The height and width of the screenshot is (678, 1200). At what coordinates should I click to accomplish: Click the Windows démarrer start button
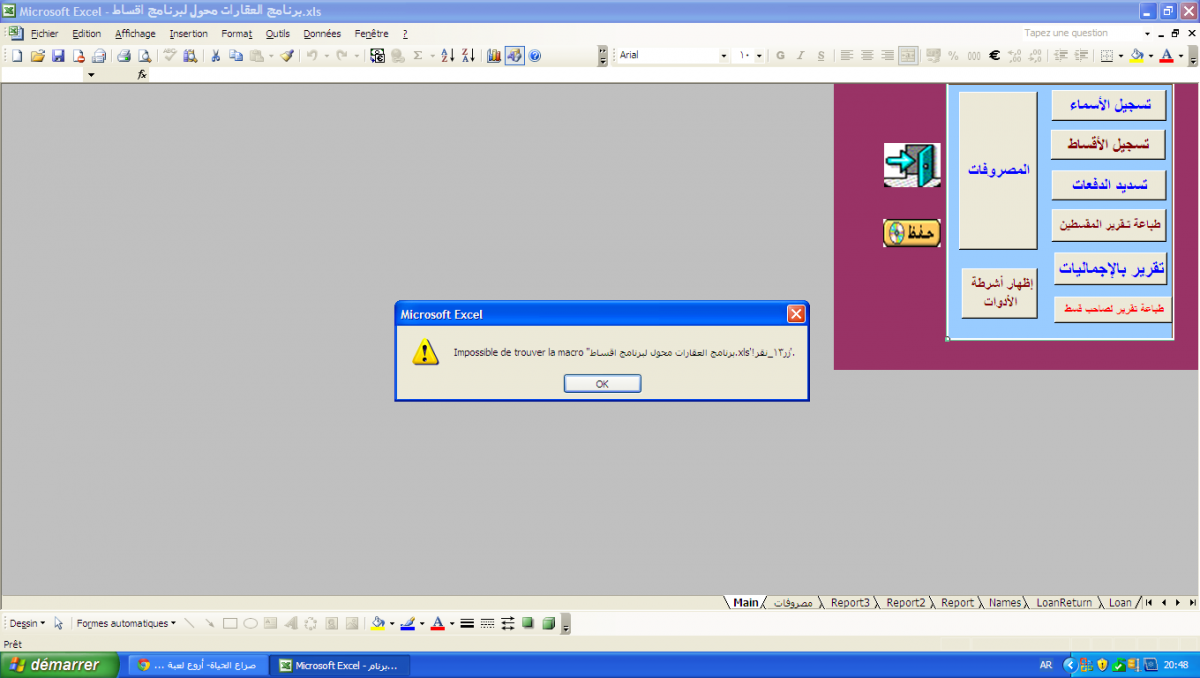tap(58, 664)
